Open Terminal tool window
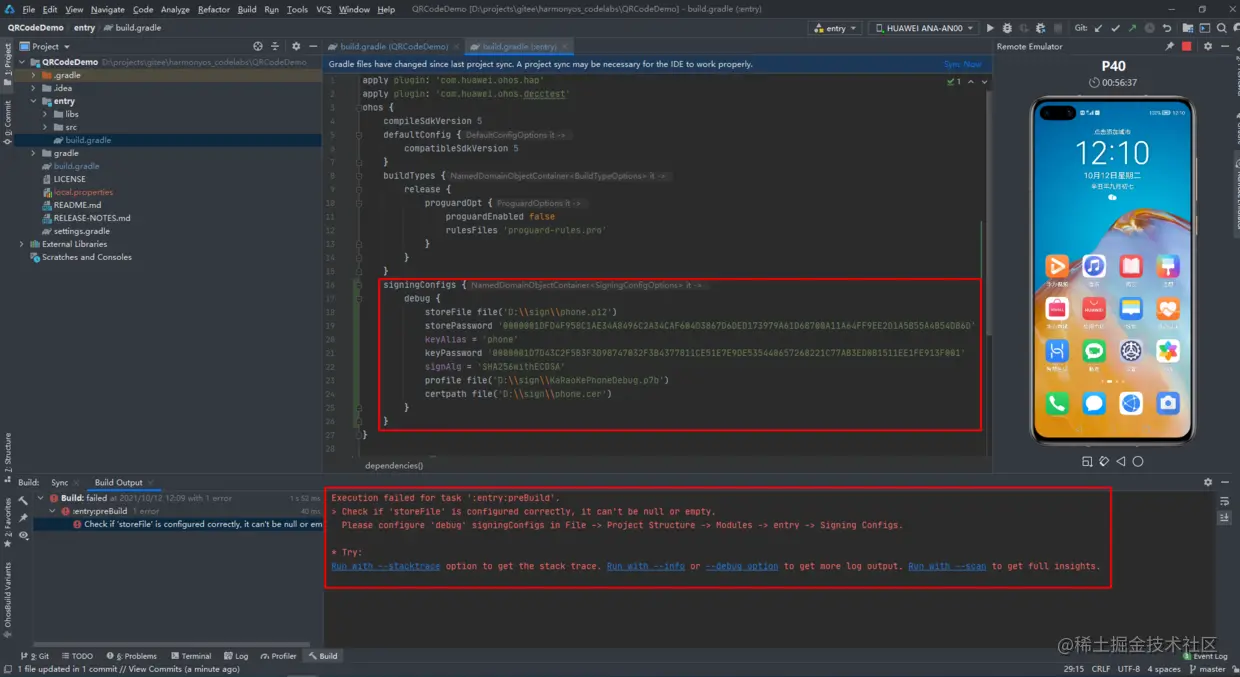The height and width of the screenshot is (677, 1240). point(191,656)
